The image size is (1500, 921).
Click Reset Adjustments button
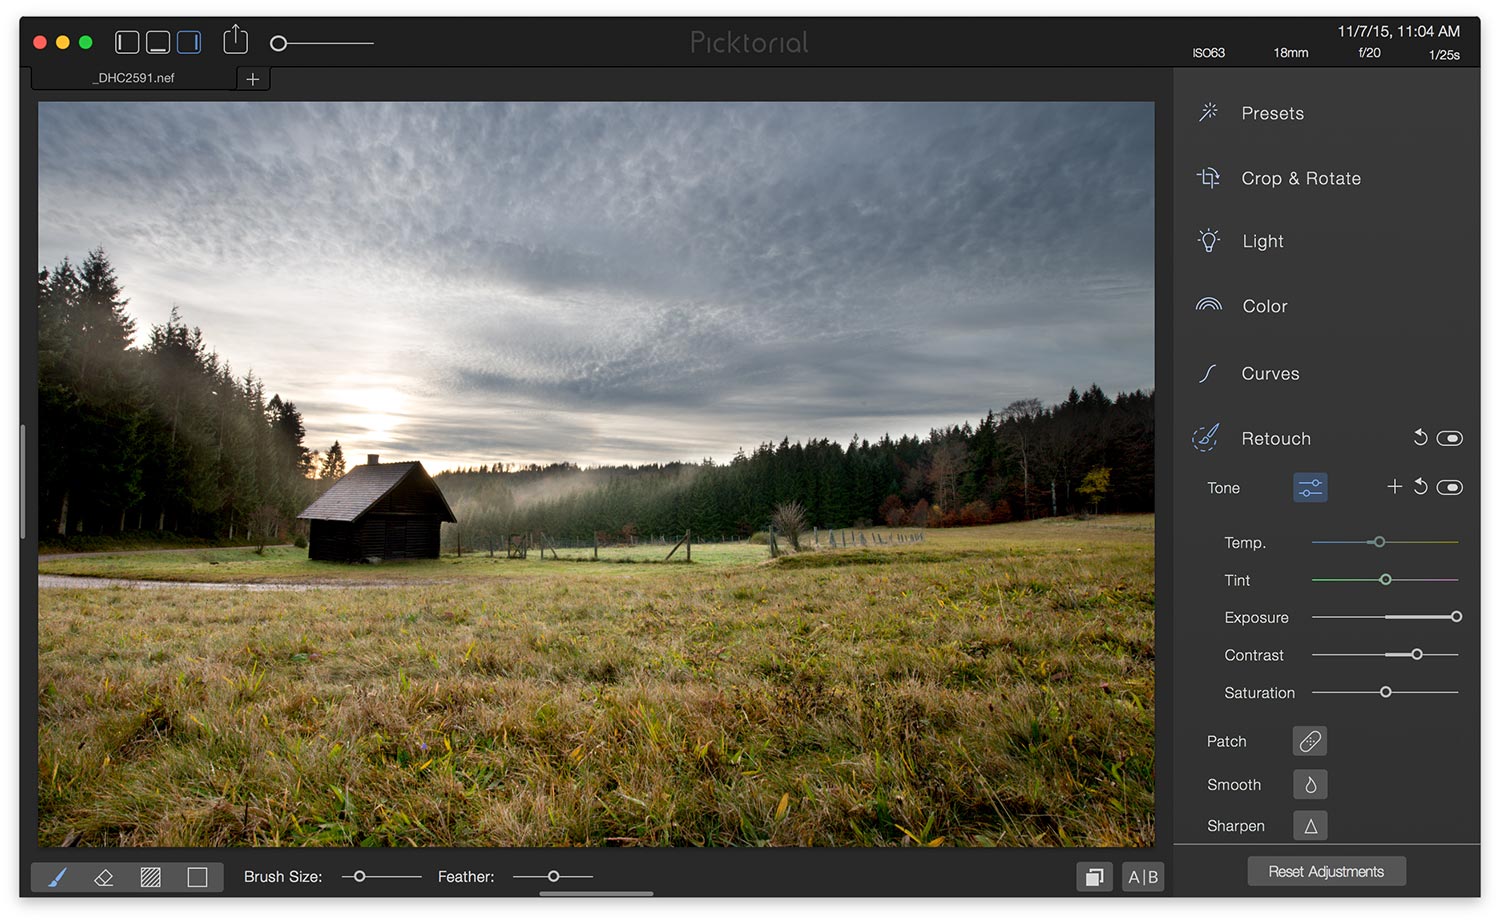pyautogui.click(x=1326, y=871)
